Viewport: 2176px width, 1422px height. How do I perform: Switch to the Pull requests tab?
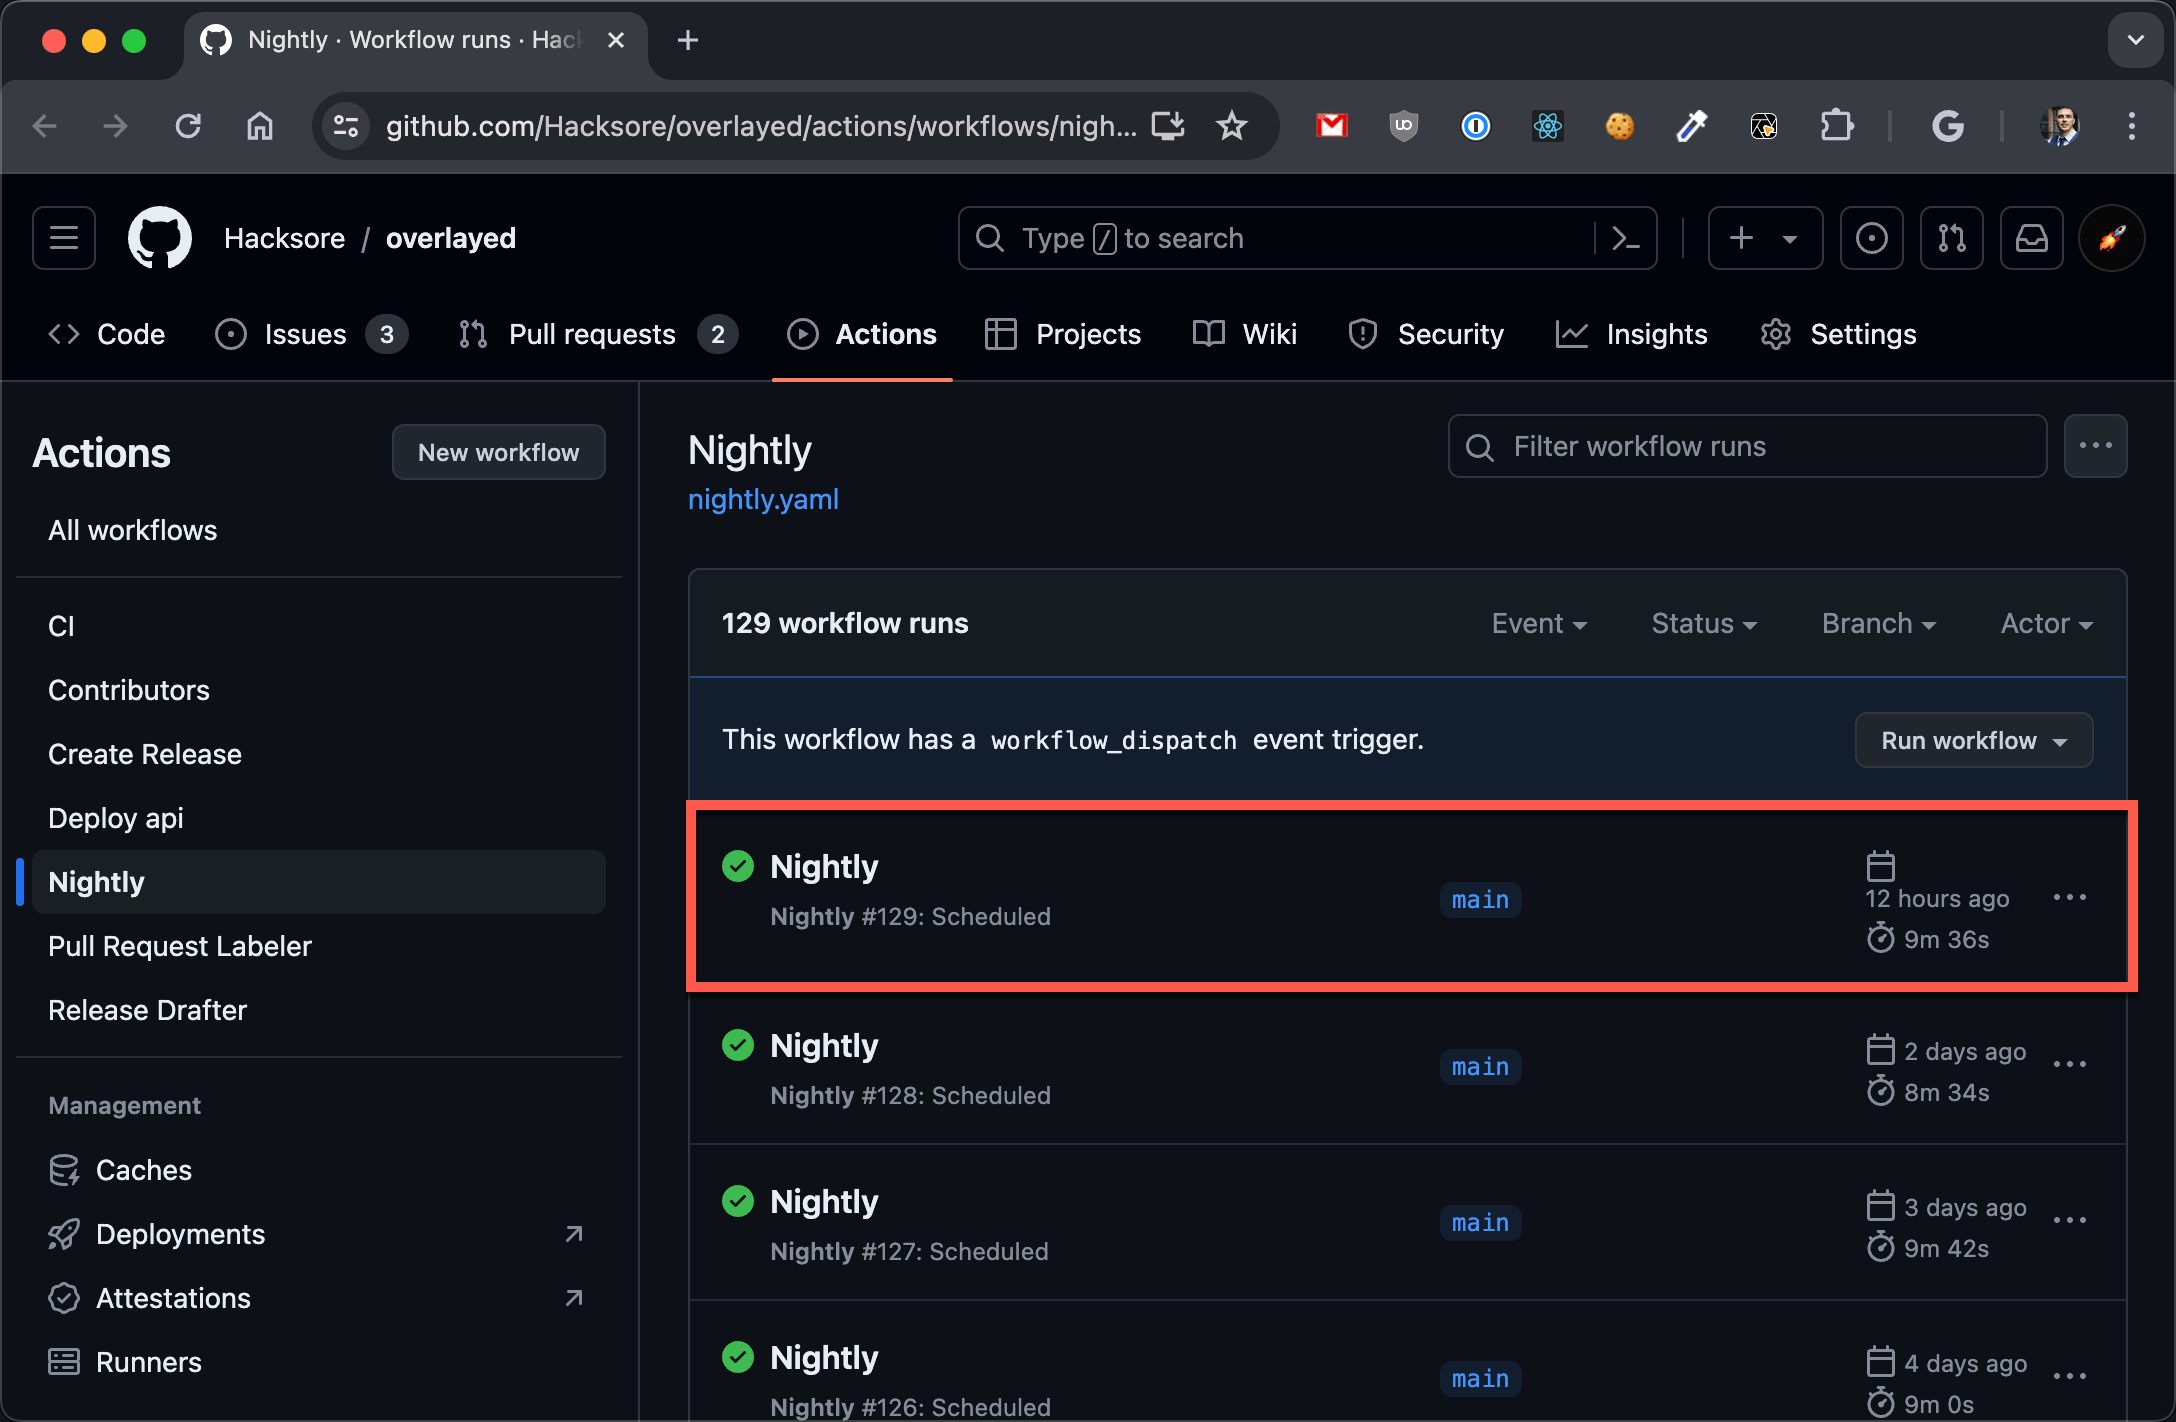pos(598,334)
